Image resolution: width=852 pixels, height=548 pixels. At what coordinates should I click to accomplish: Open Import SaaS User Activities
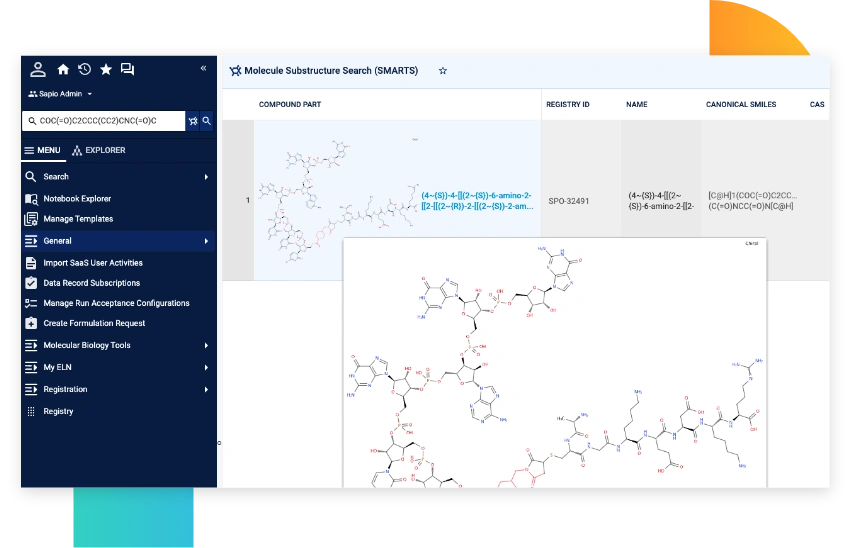(x=118, y=263)
